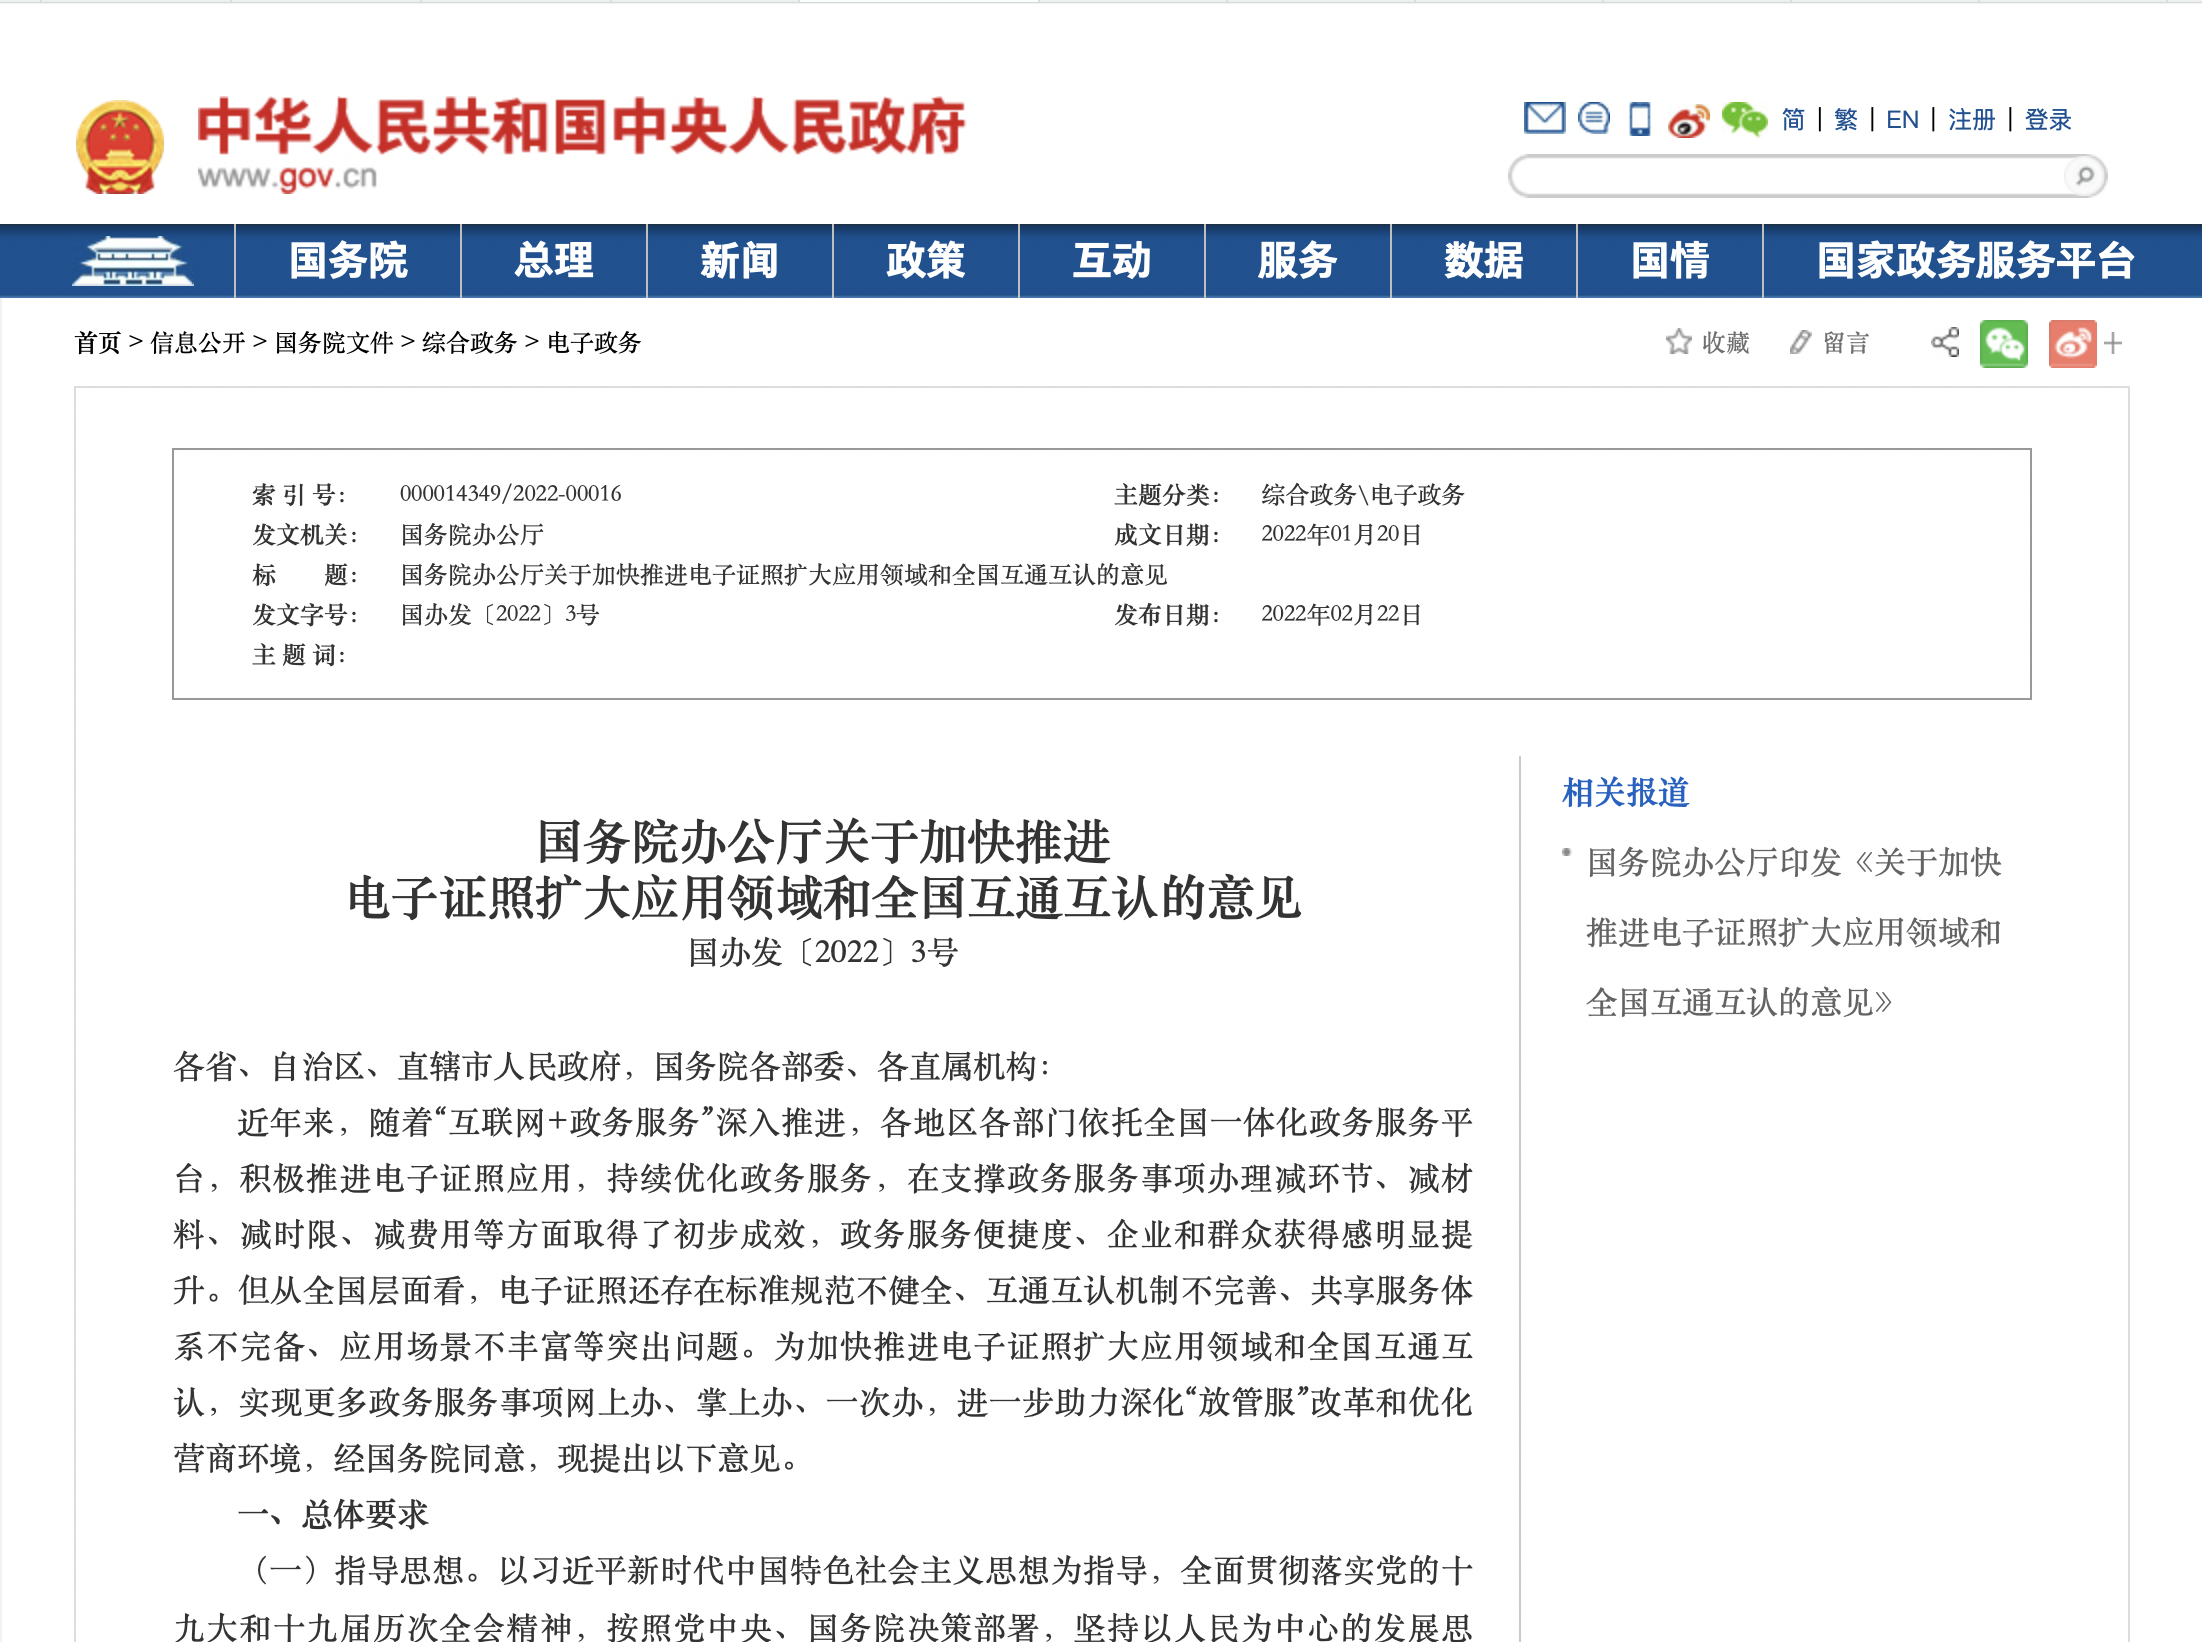The image size is (2202, 1642).
Task: Click the pencil 留言 comment icon
Action: (x=1800, y=342)
